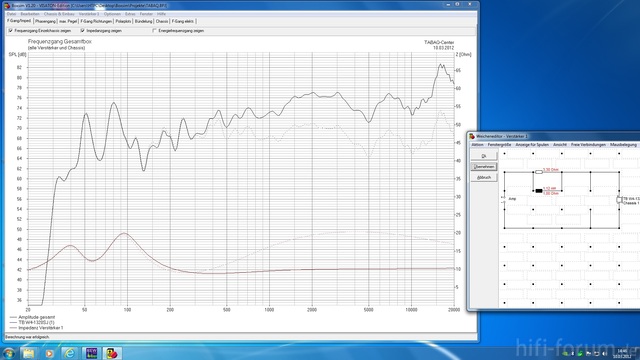Select the black inductor component in the circuit
This screenshot has height=360, width=640.
(x=539, y=191)
